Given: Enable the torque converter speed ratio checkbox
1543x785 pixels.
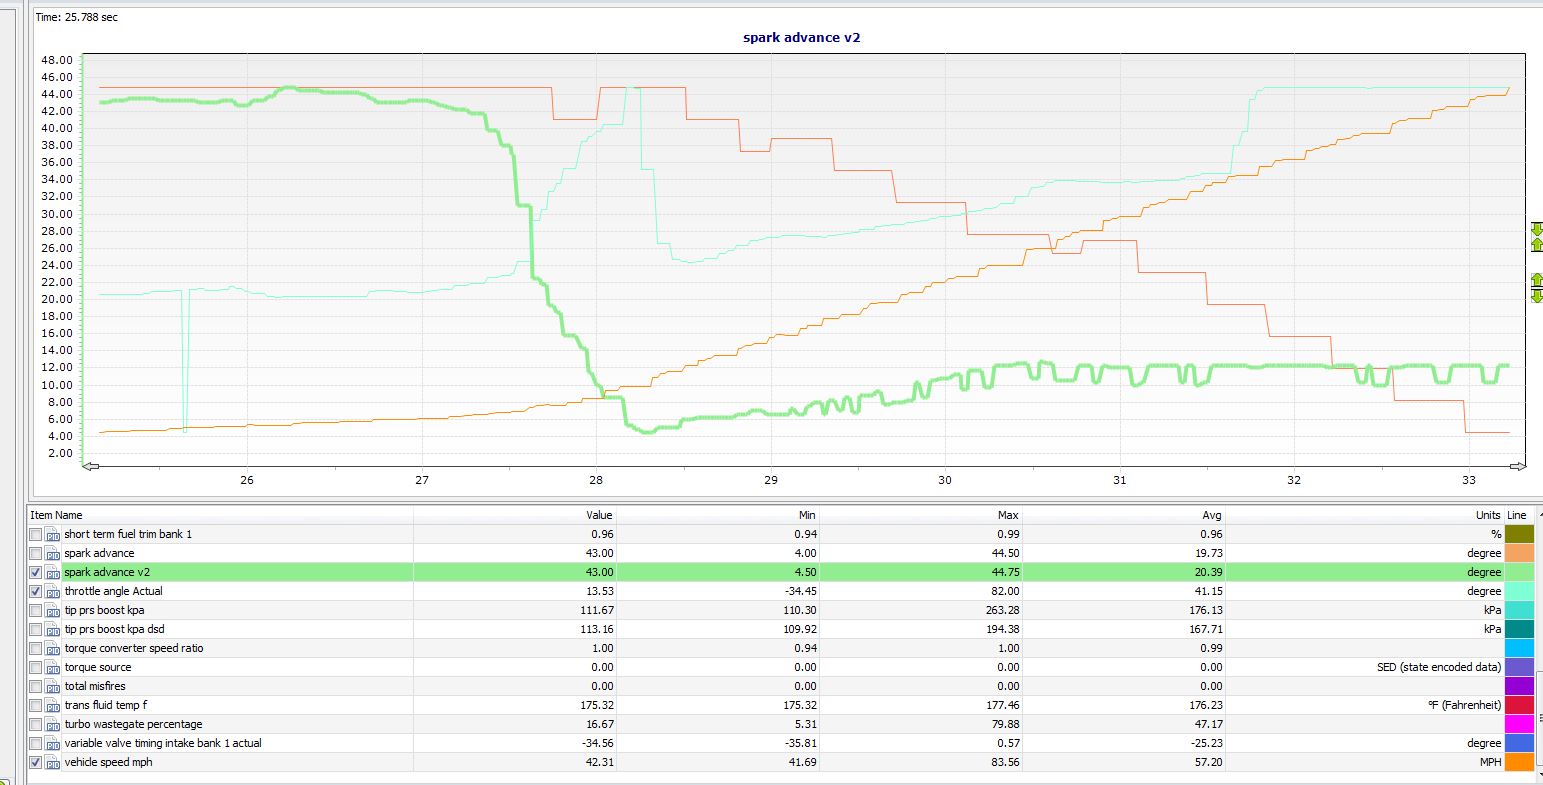Looking at the screenshot, I should [36, 648].
